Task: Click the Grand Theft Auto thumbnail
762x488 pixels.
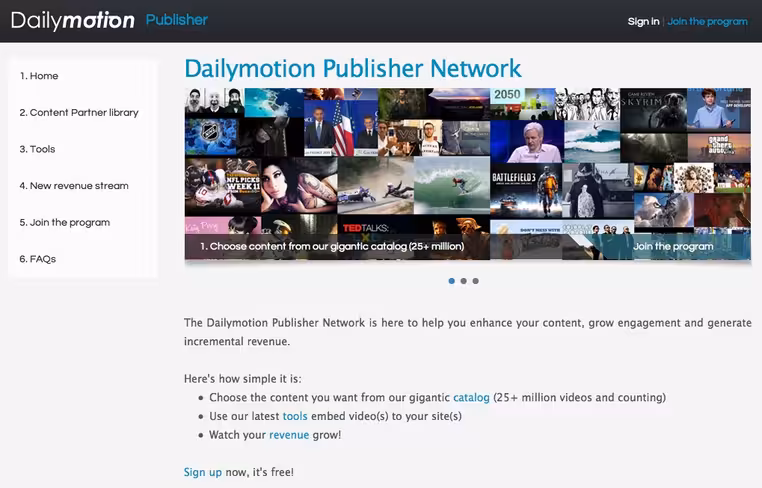Action: coord(719,148)
